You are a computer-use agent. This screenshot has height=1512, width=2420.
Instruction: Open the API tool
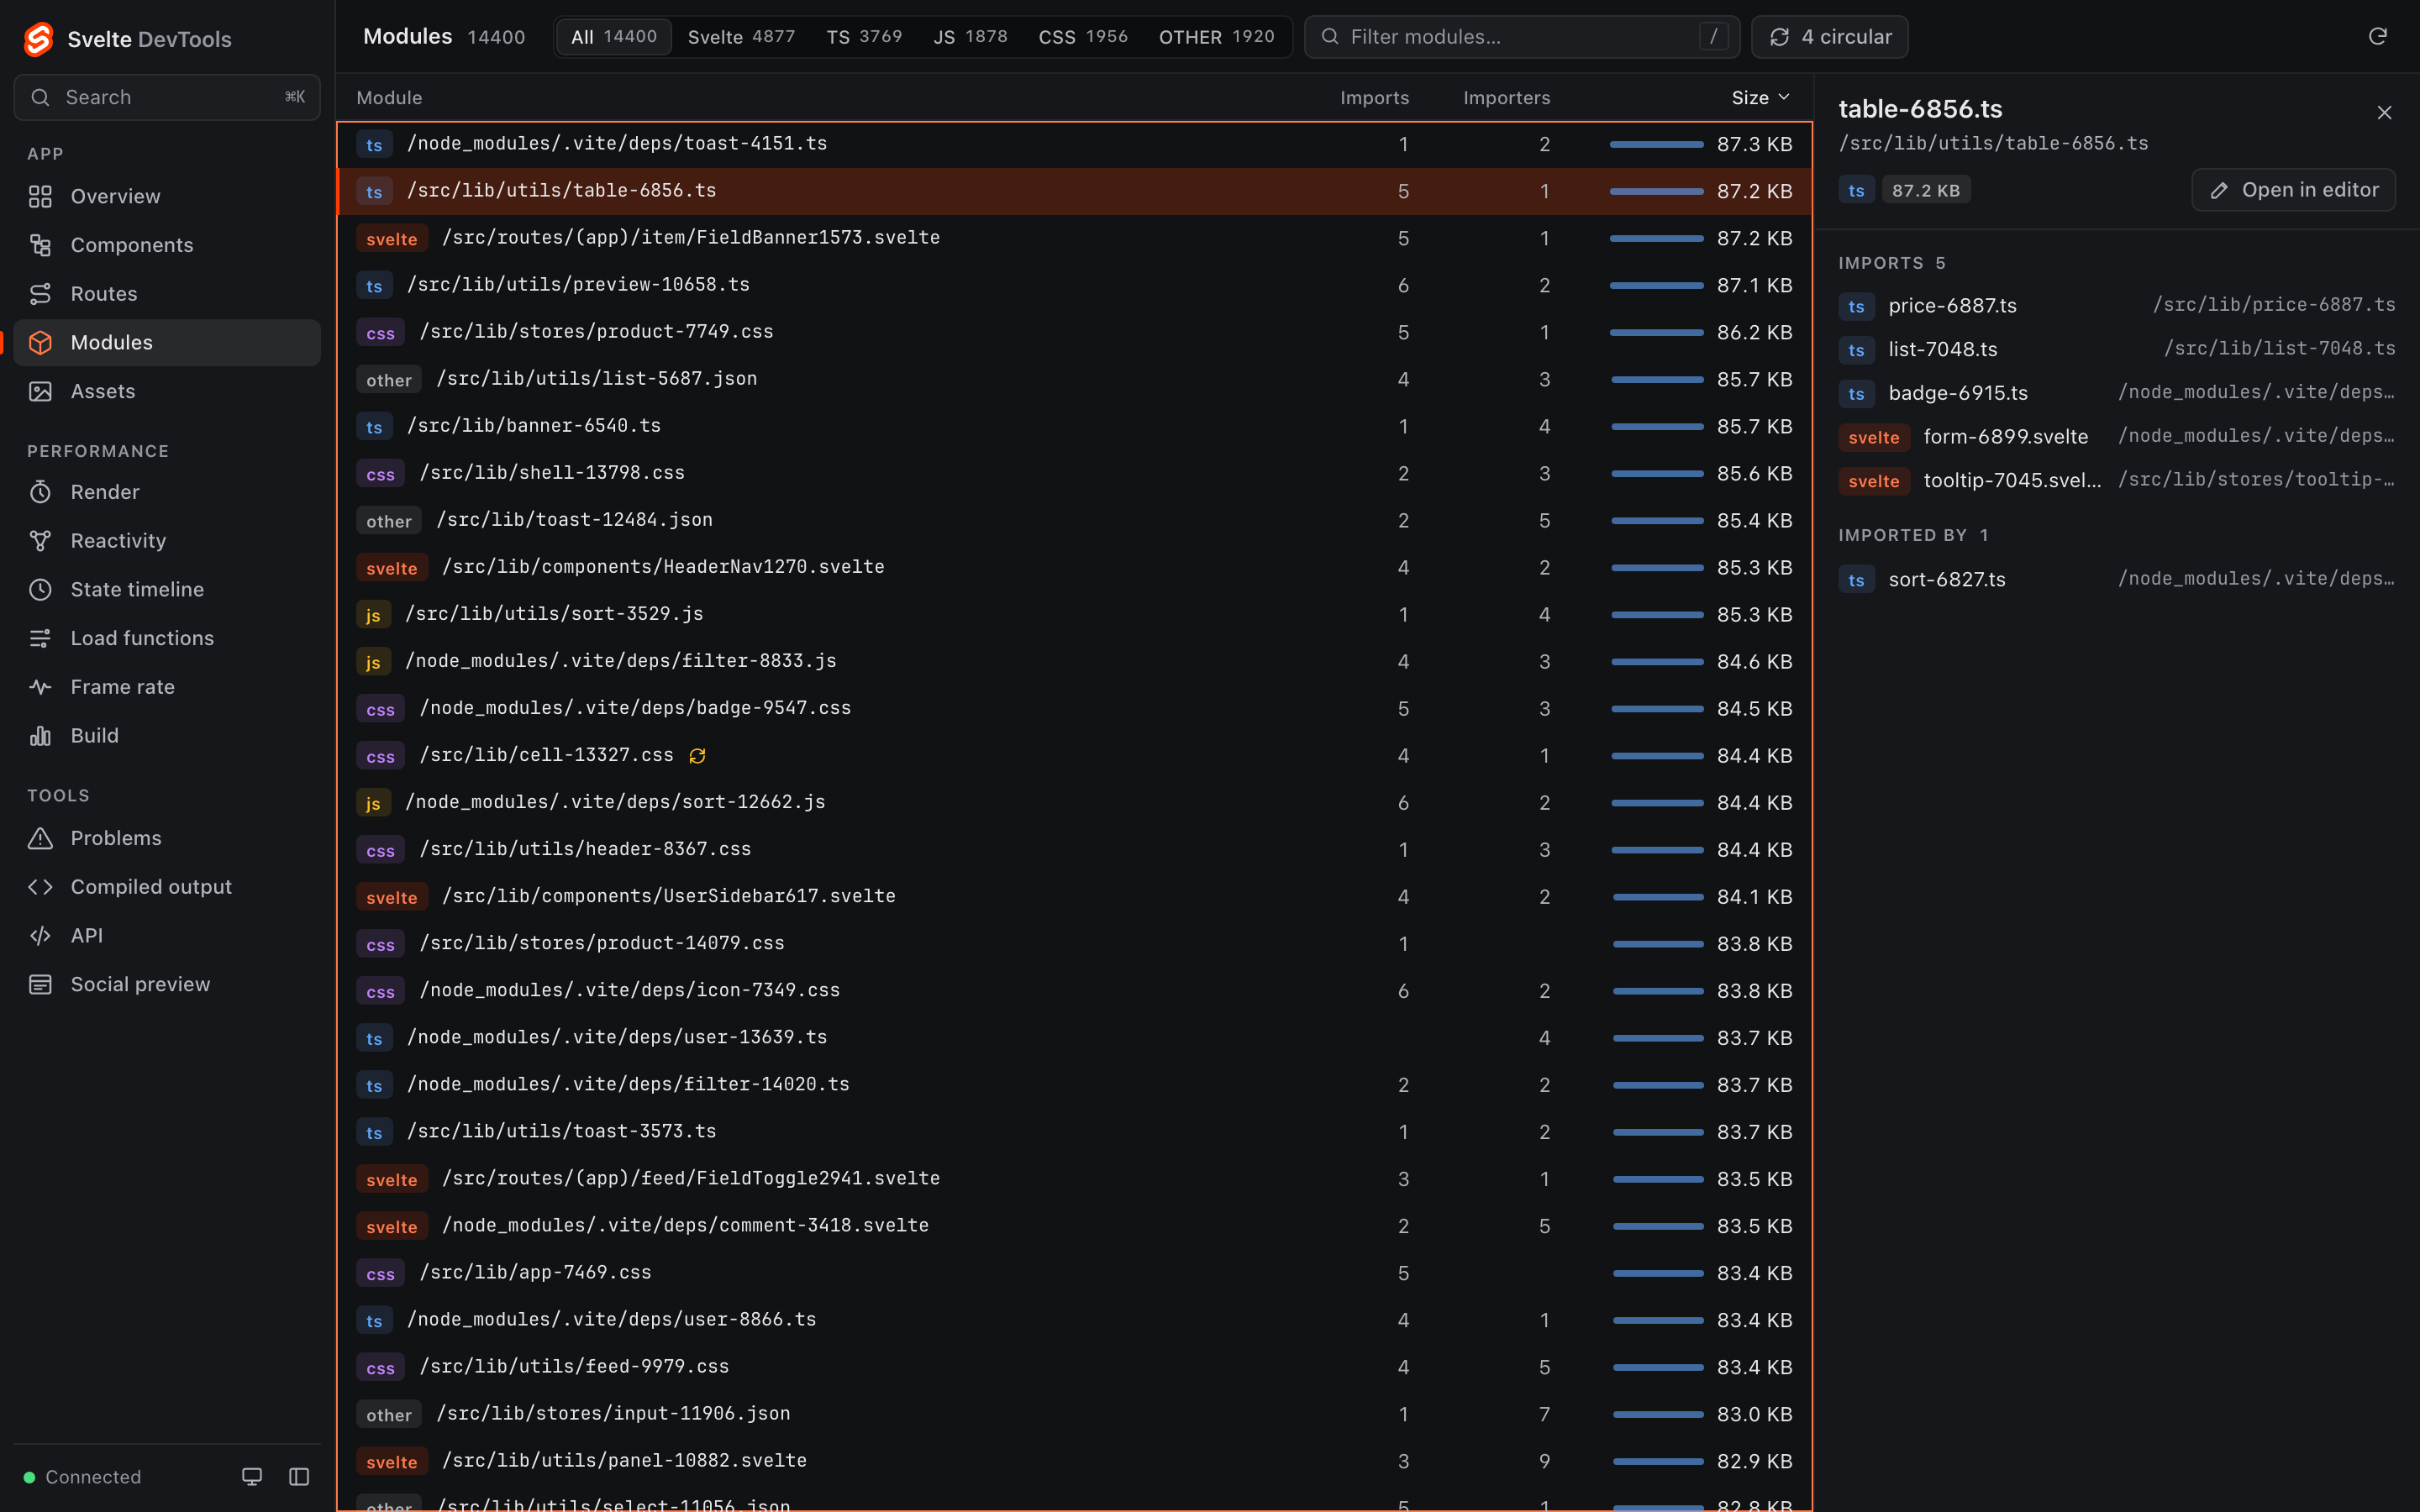click(167, 936)
